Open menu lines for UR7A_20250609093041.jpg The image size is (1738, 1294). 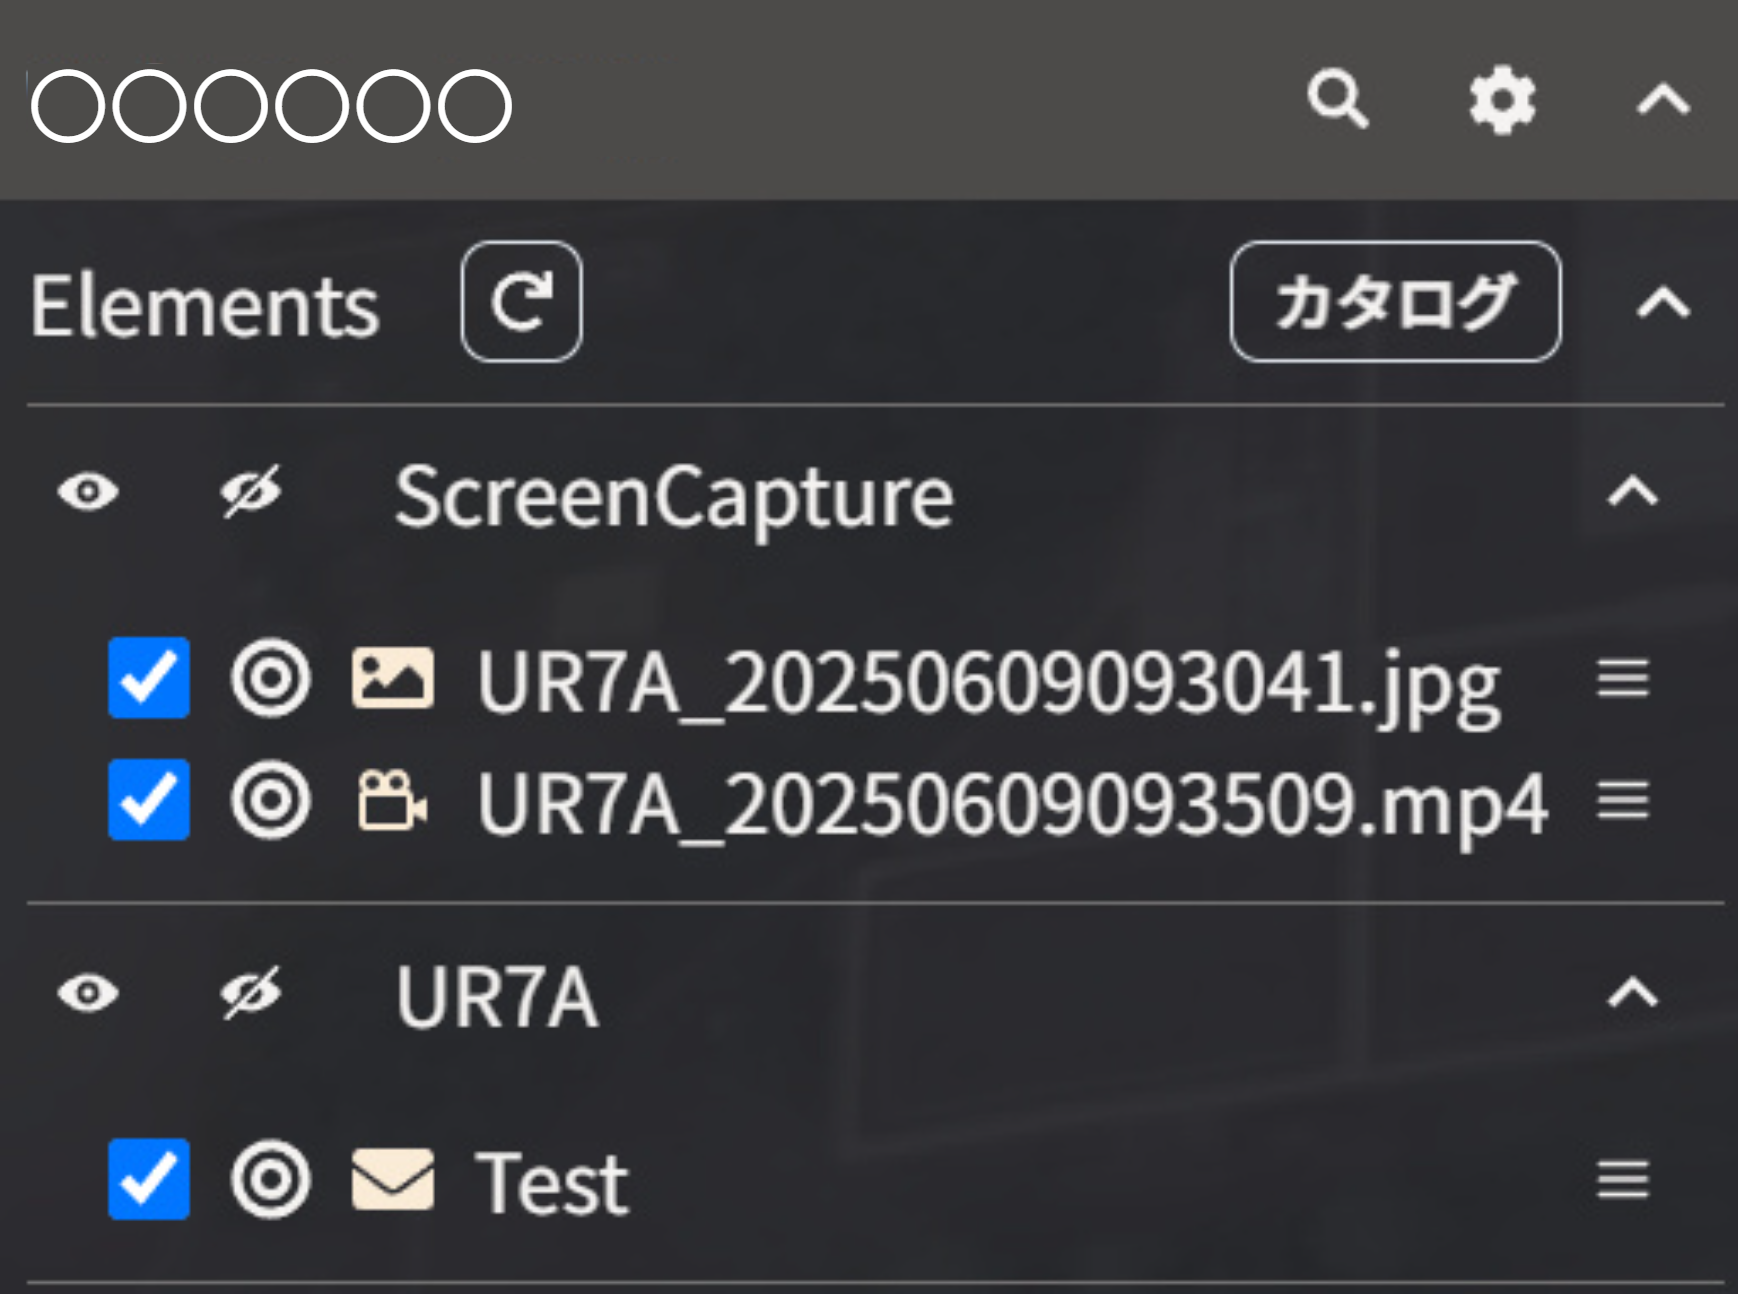[1622, 679]
